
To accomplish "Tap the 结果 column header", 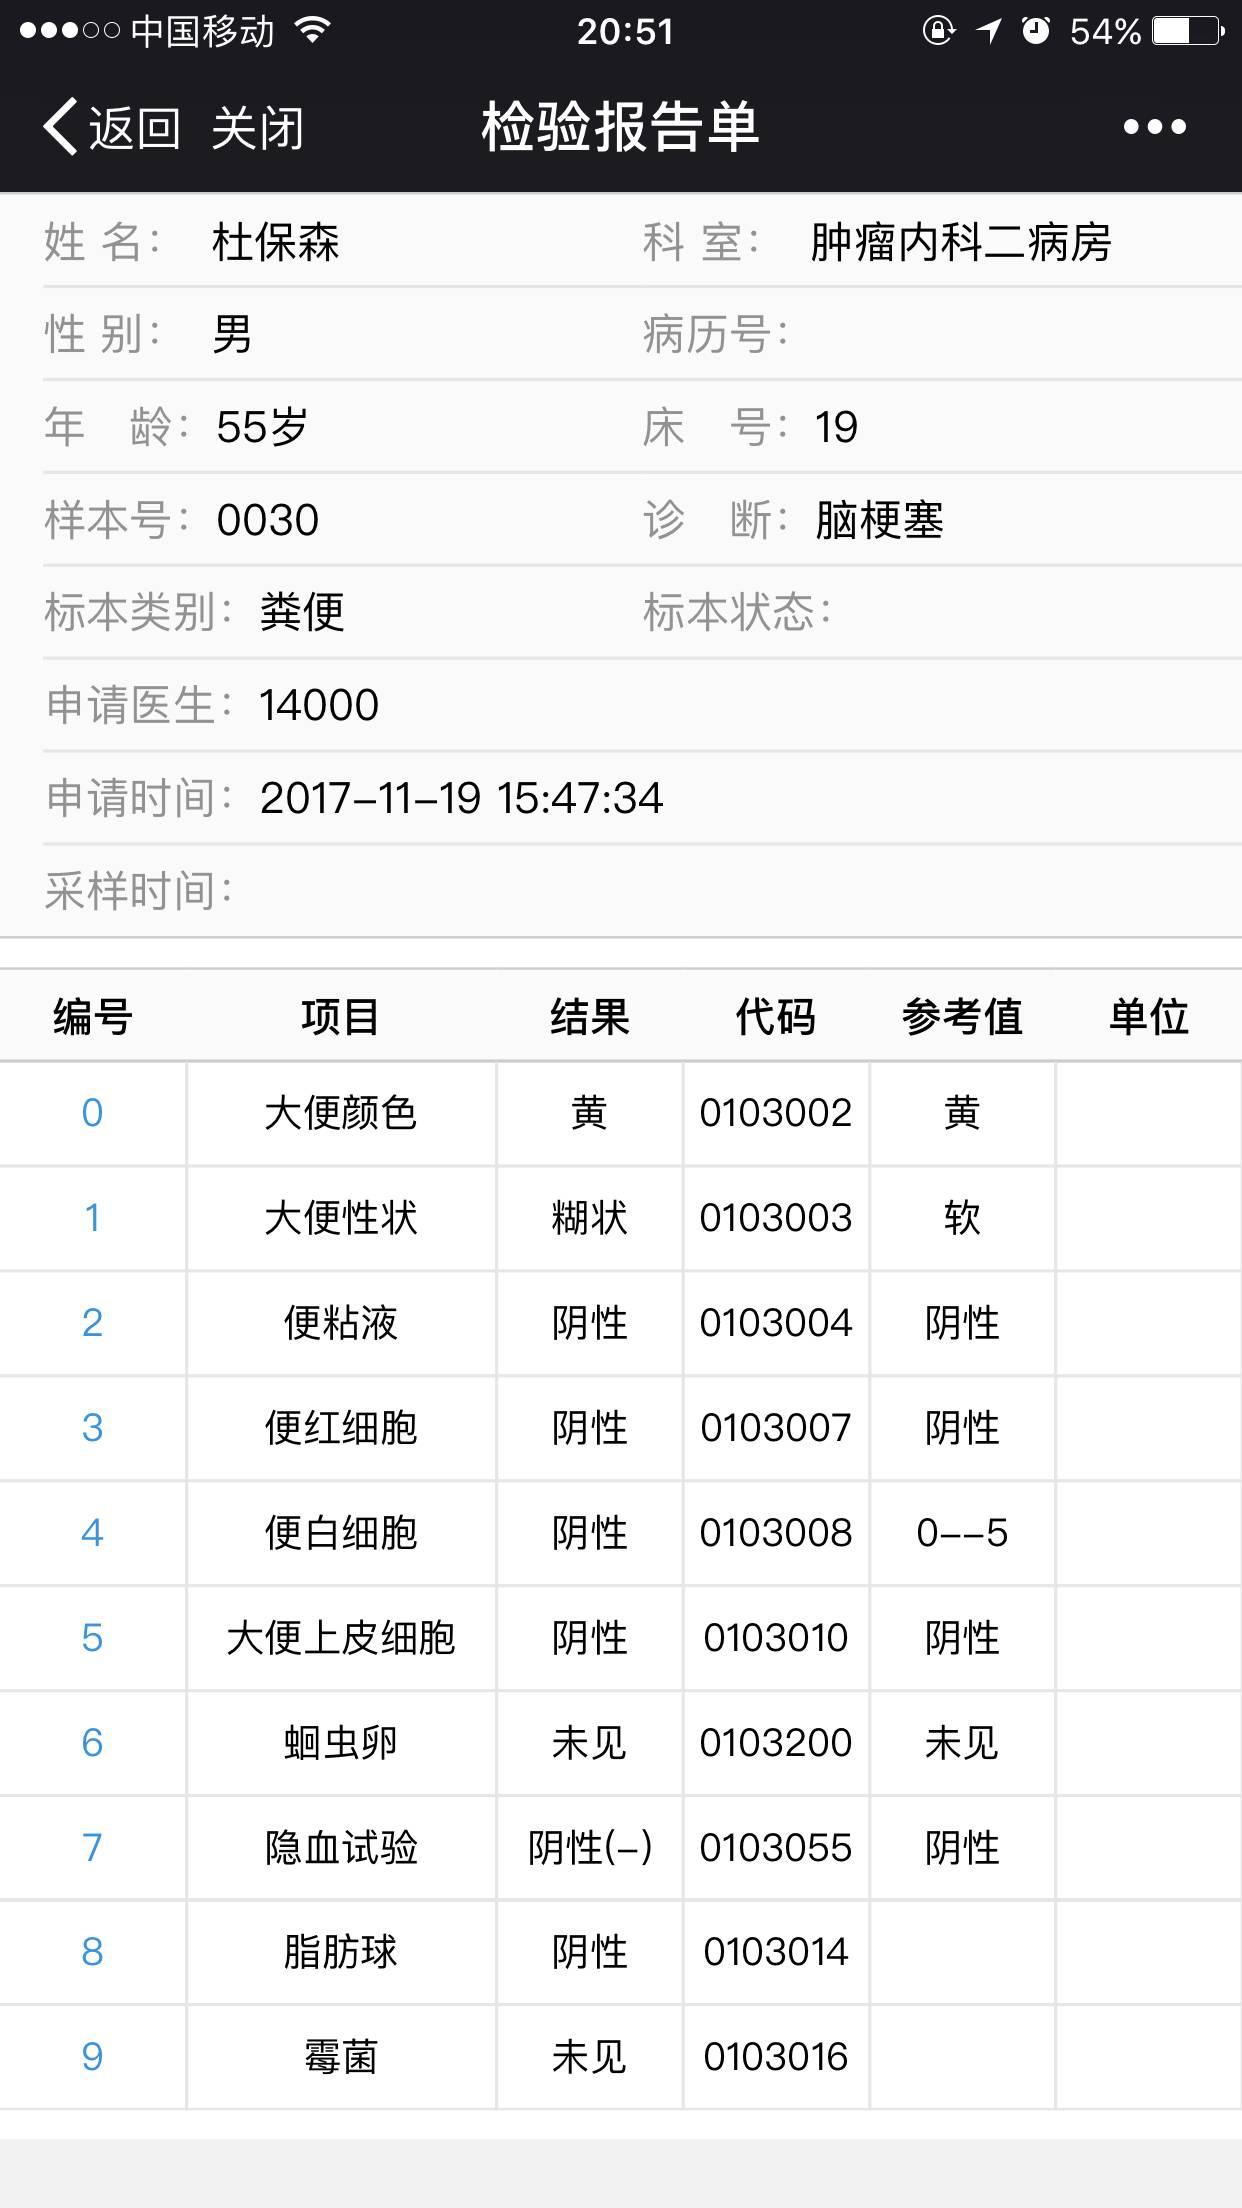I will pos(589,1017).
